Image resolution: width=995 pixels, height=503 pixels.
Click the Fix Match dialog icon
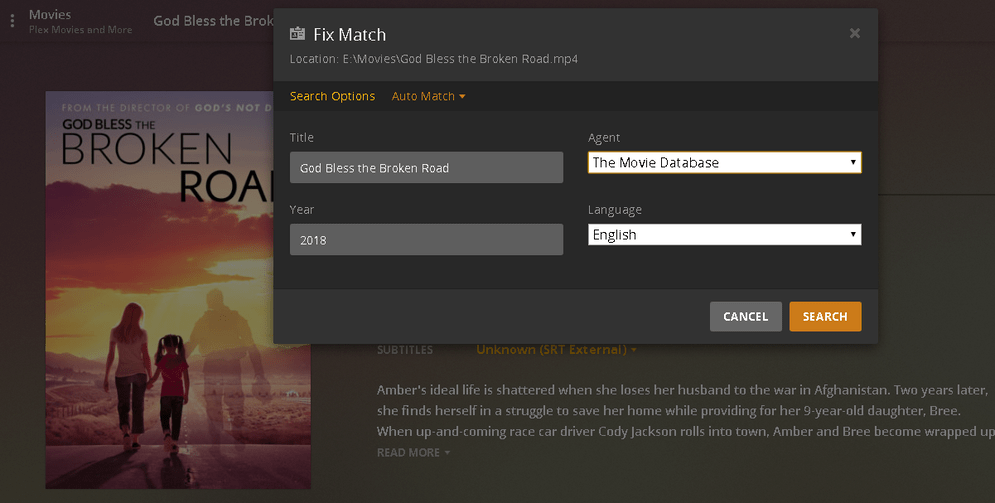[x=297, y=34]
